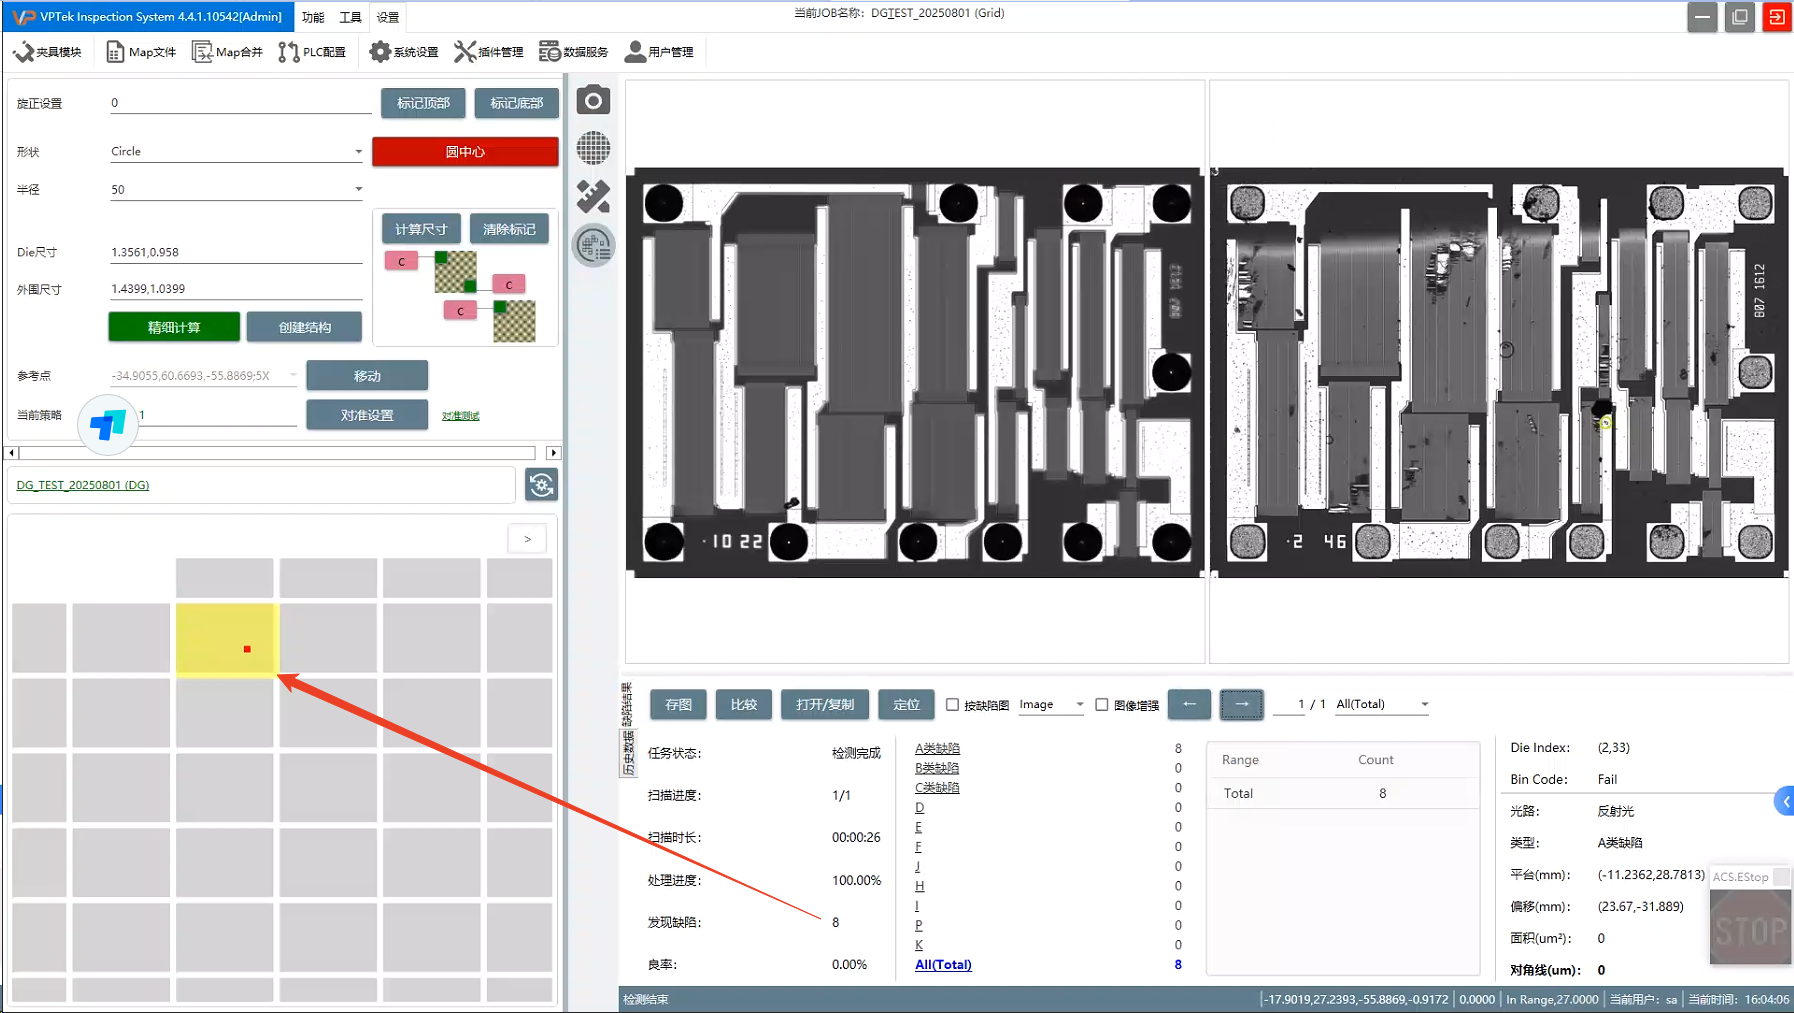This screenshot has width=1794, height=1013.
Task: Enable the 按缺陷图 checkbox
Action: pos(952,705)
